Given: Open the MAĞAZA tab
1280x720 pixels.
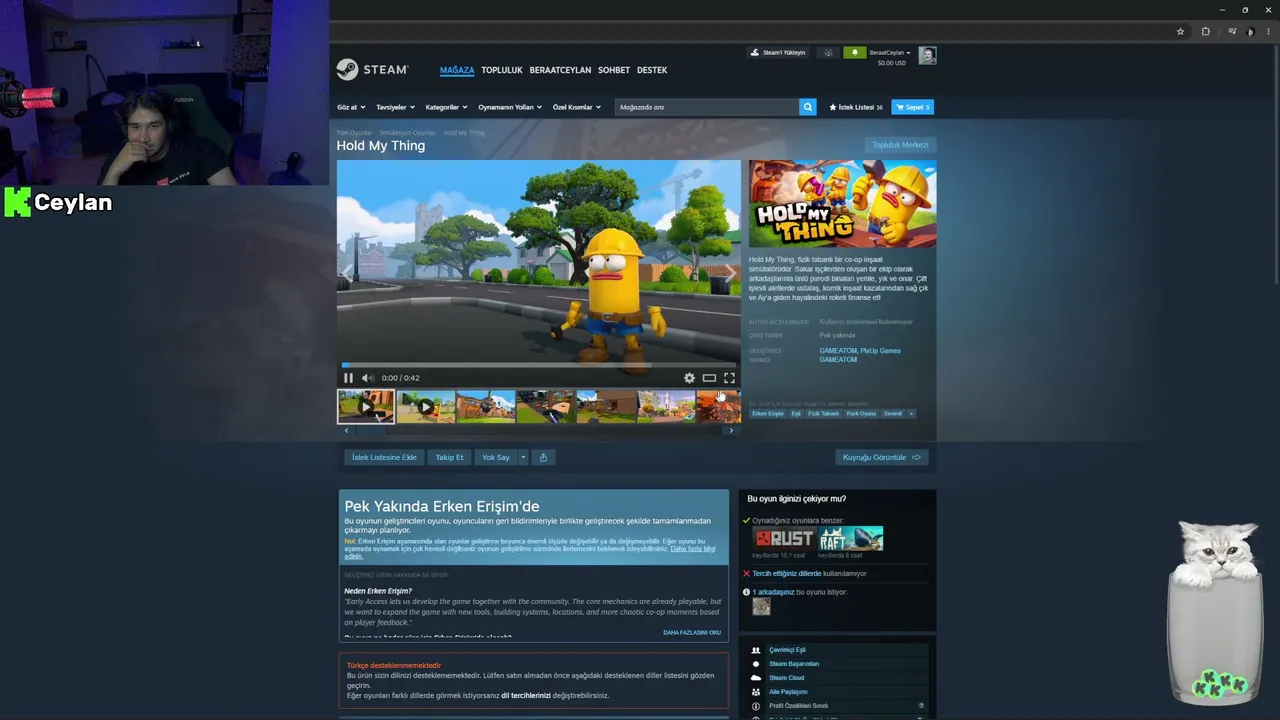Looking at the screenshot, I should pyautogui.click(x=457, y=70).
